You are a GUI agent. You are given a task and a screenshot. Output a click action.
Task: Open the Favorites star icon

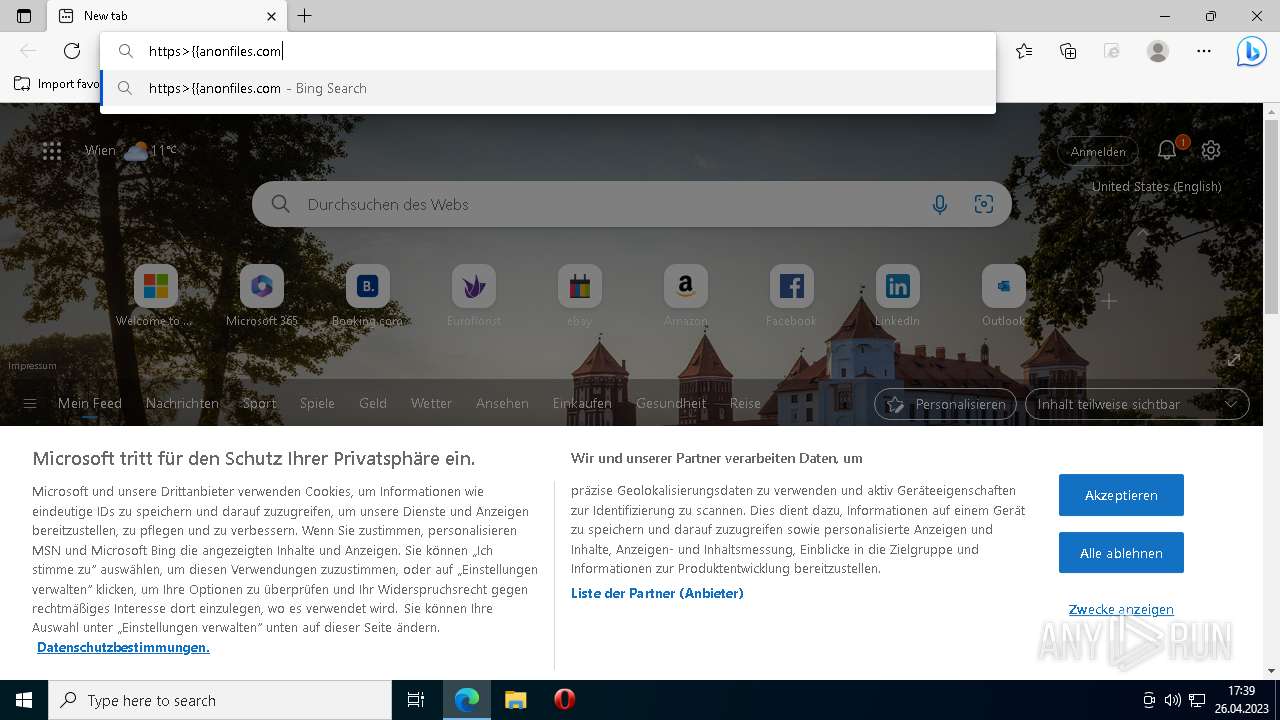(1024, 51)
